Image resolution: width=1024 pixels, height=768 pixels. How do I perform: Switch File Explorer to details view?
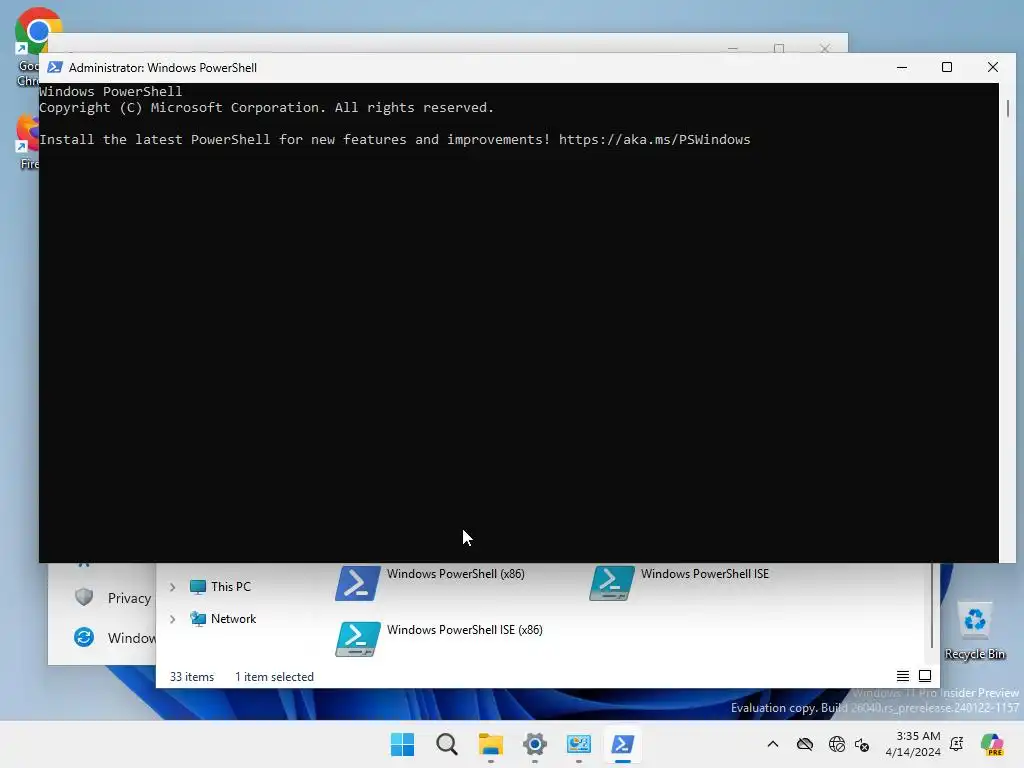[x=903, y=676]
